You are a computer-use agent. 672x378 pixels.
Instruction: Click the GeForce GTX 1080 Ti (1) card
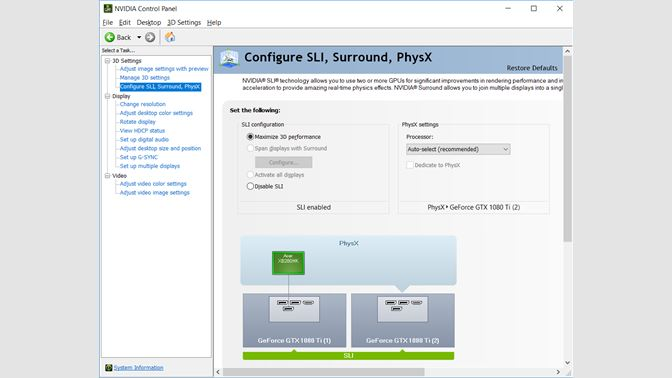pos(294,320)
